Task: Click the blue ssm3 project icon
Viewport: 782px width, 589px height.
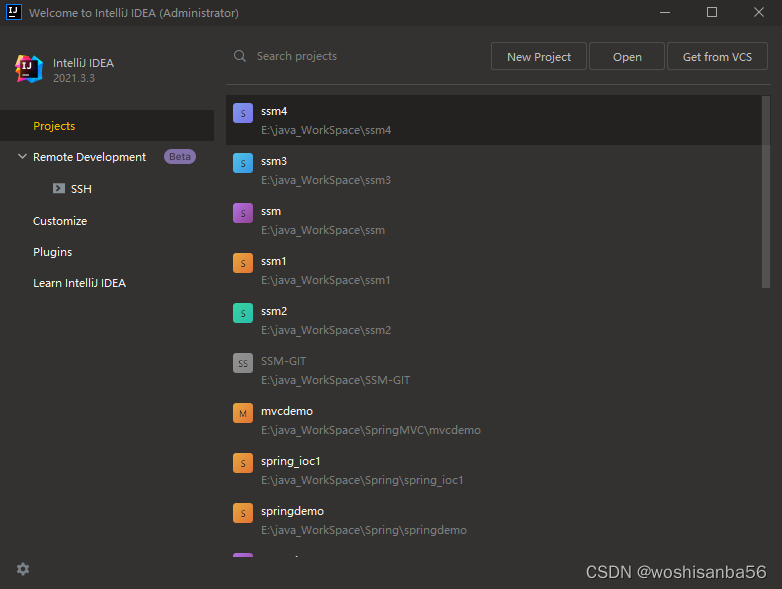Action: (243, 163)
